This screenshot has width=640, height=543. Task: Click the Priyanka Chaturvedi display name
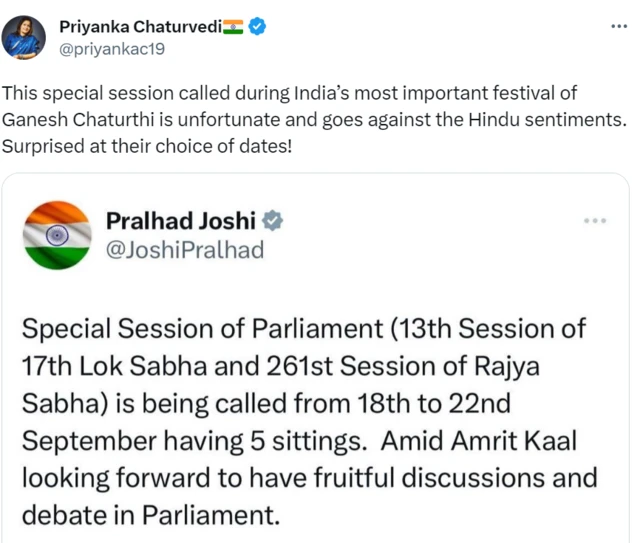[140, 27]
